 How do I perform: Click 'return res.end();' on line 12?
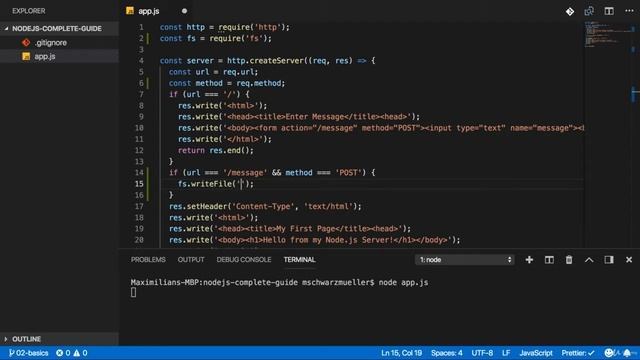(x=216, y=150)
